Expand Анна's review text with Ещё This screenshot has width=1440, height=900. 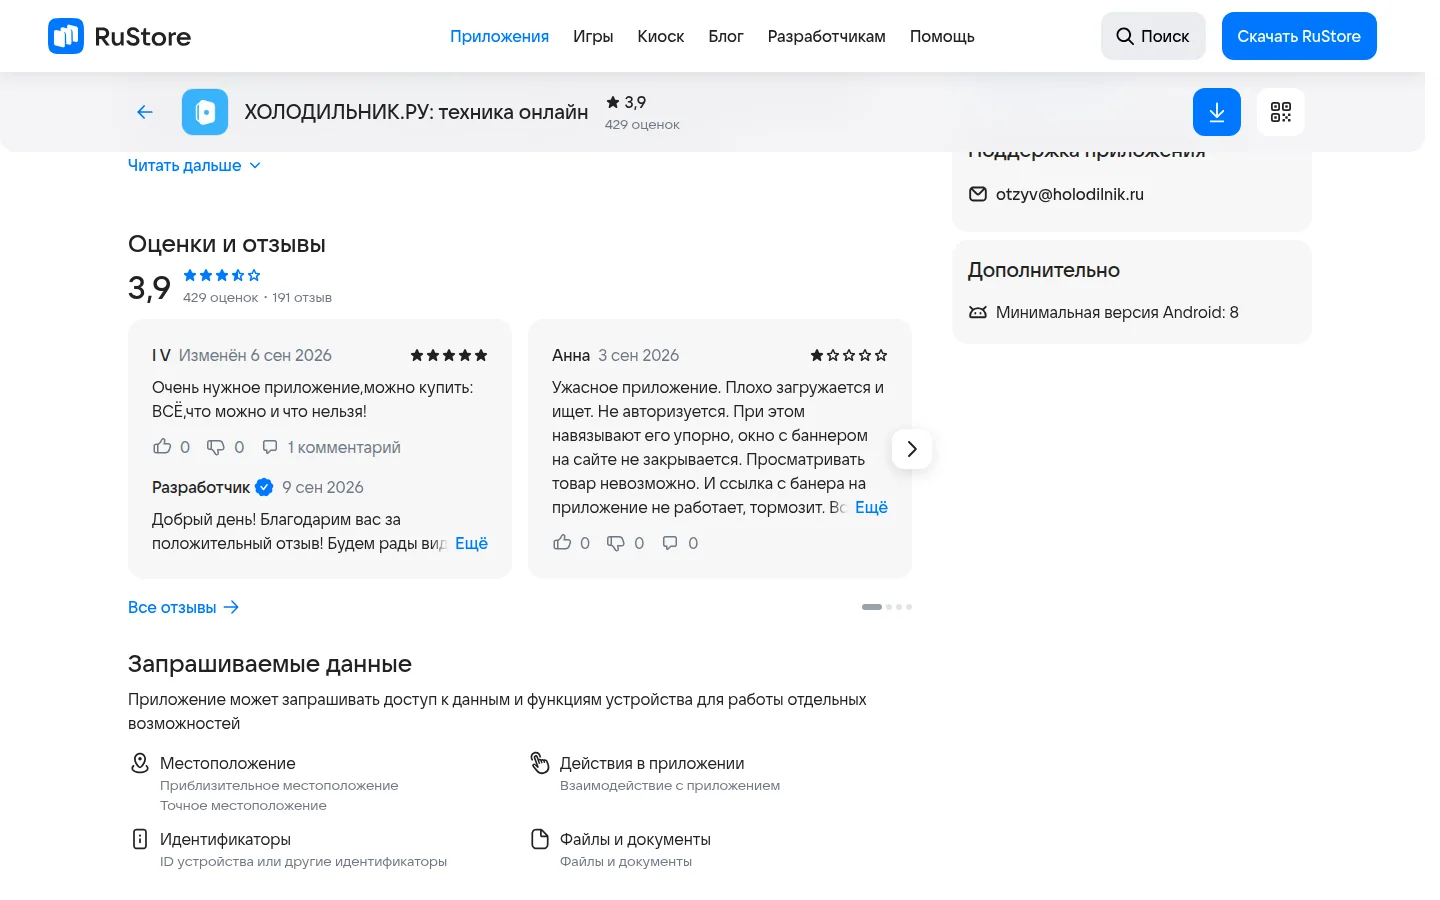[871, 507]
